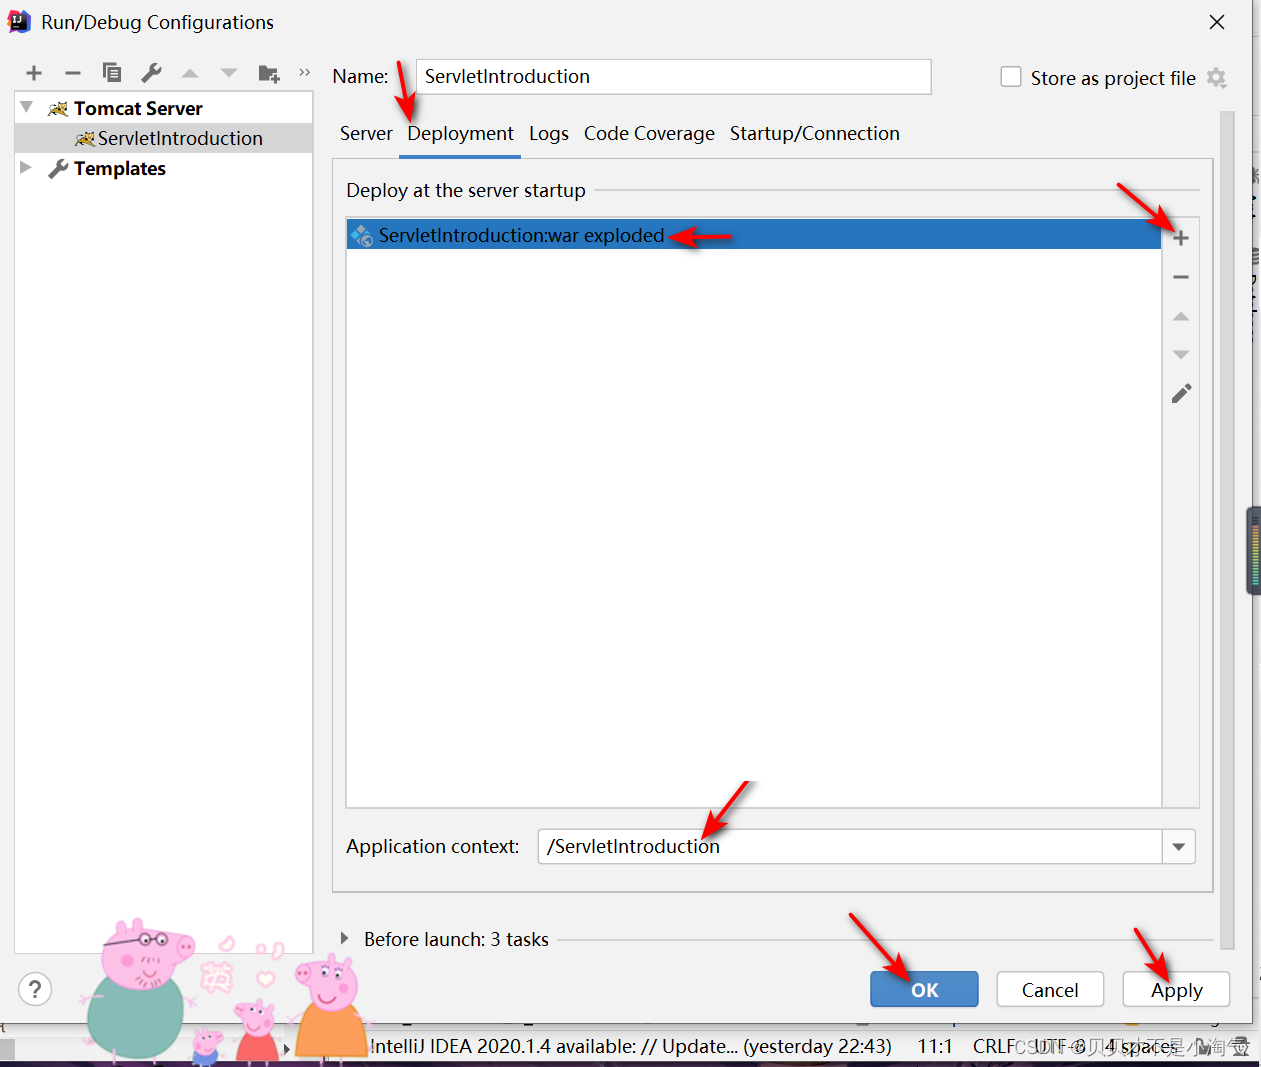Image resolution: width=1261 pixels, height=1067 pixels.
Task: Move configuration down arrow in left toolbar
Action: [229, 73]
